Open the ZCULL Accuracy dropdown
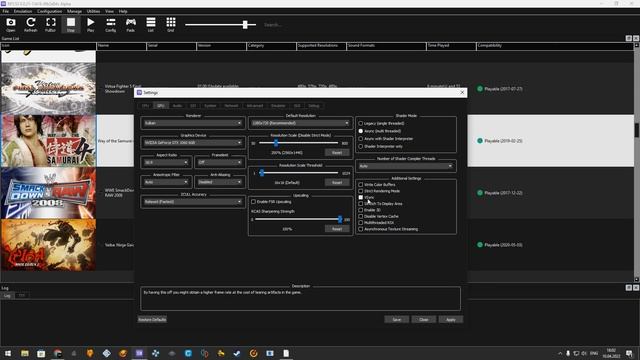Screen dimensions: 640x360 tap(192, 202)
